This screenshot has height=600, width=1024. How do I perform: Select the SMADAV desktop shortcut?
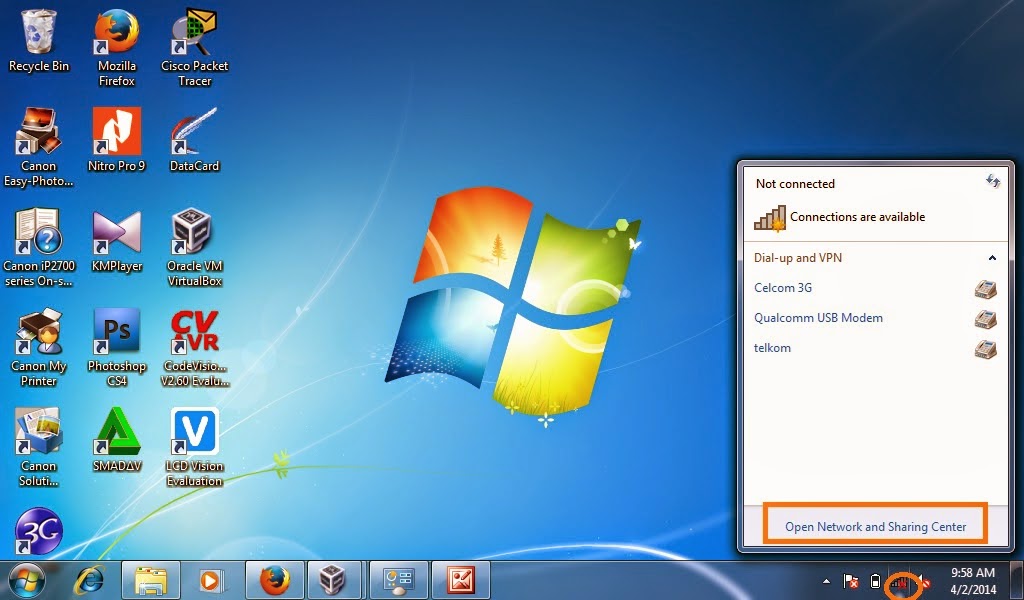click(x=117, y=440)
